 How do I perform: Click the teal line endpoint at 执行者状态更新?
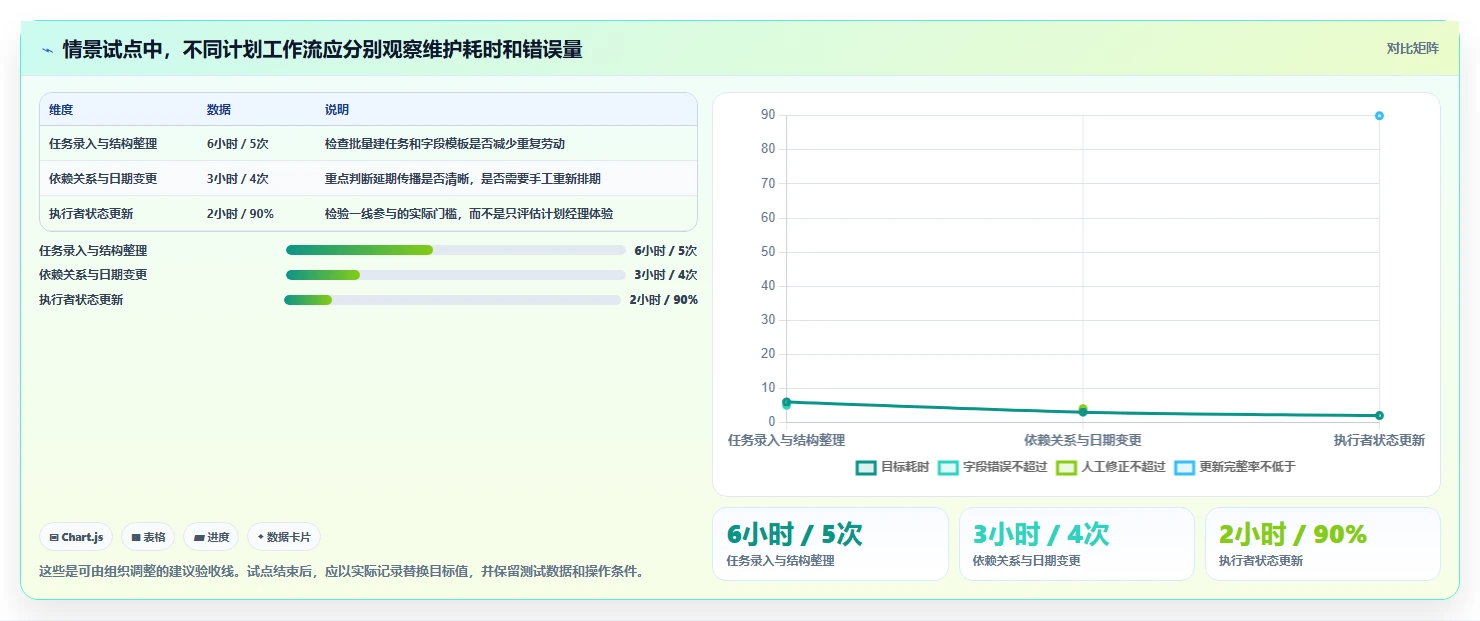(1379, 415)
